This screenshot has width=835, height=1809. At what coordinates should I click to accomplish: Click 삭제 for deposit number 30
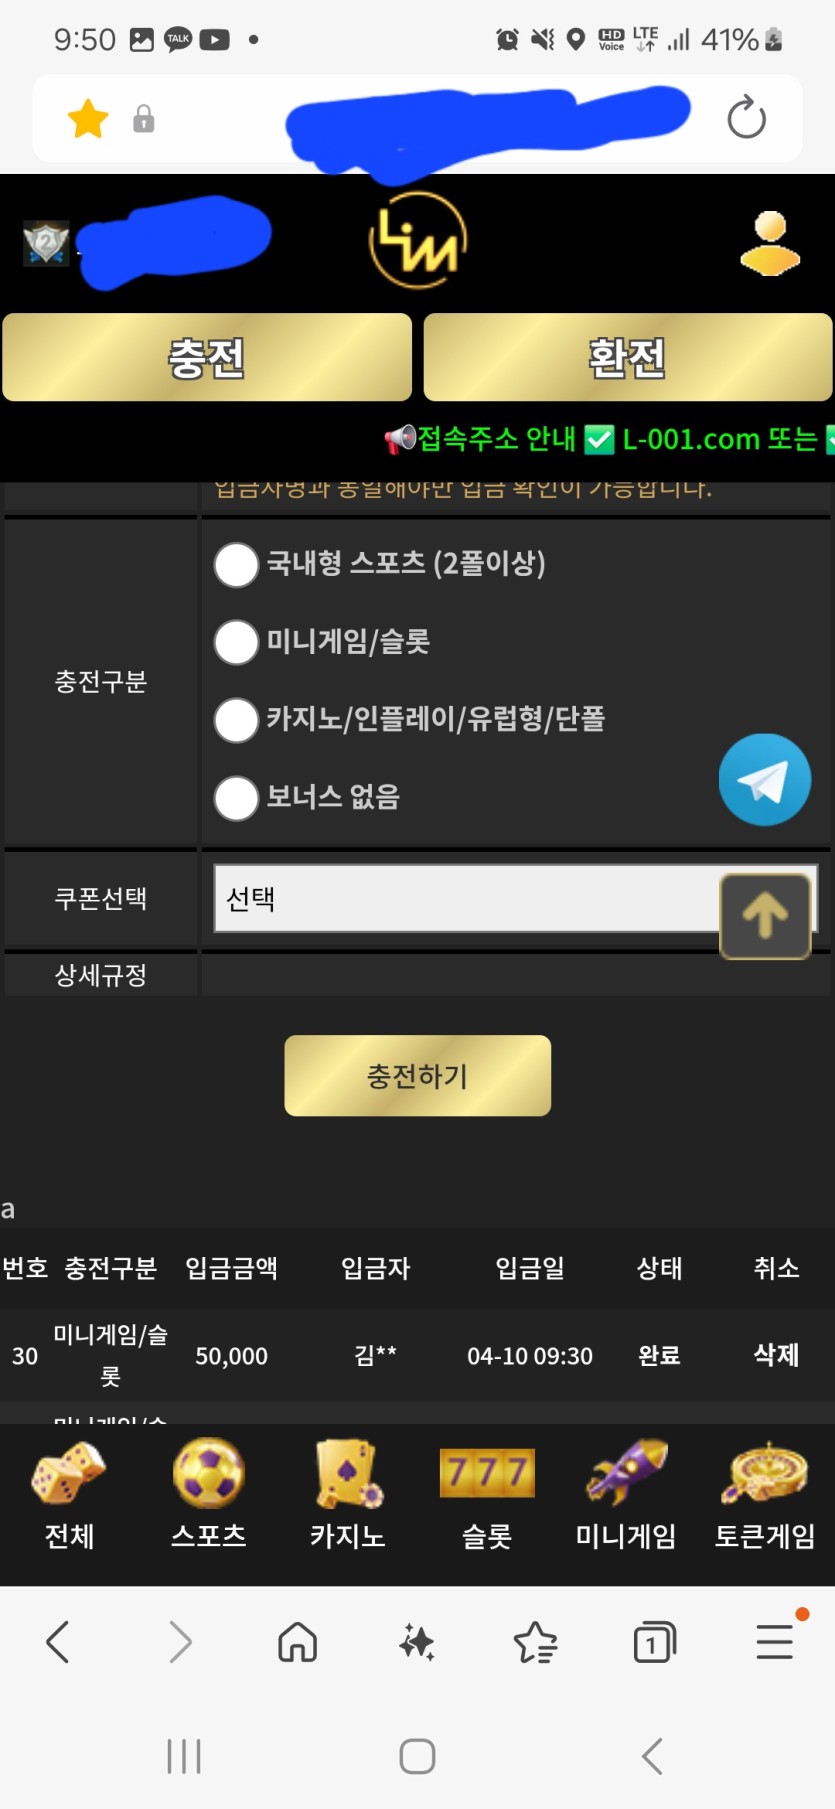coord(776,1355)
